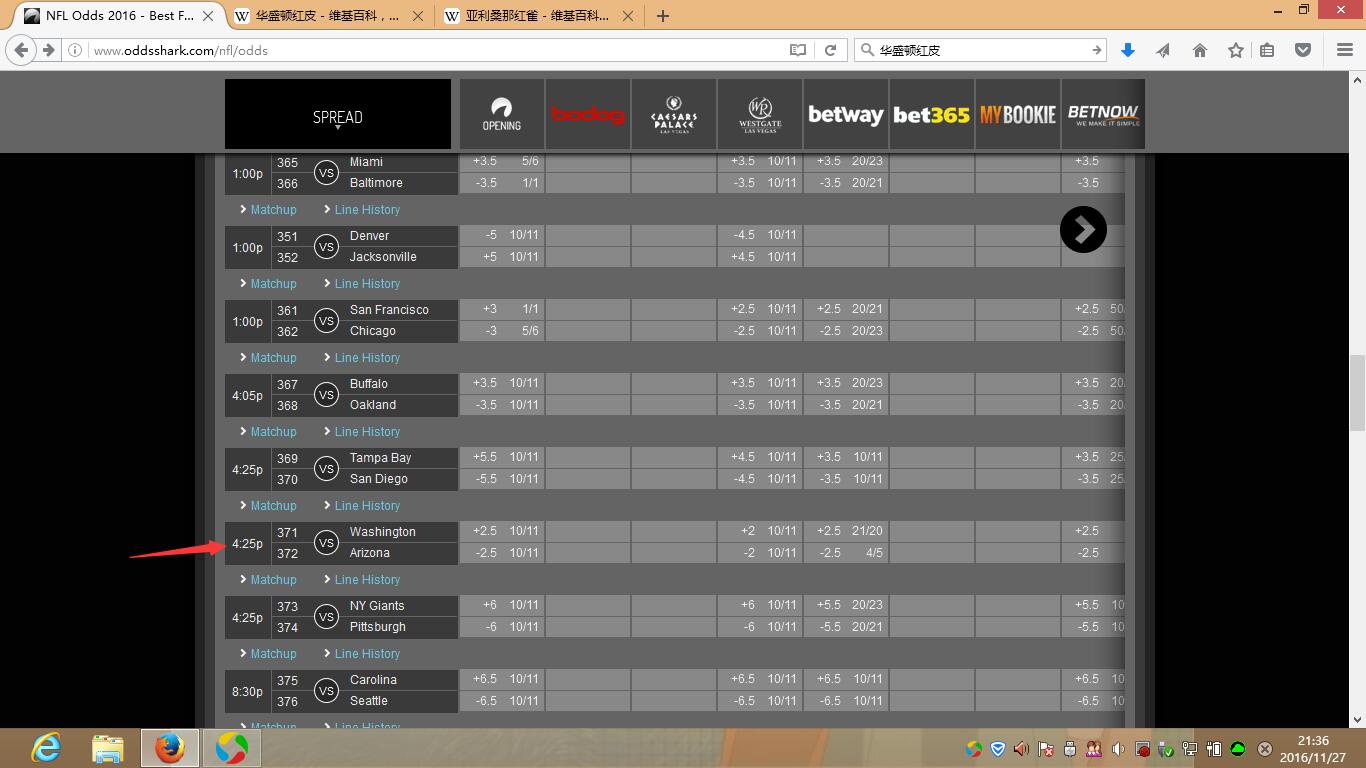Click the Firefox icon on the taskbar
The height and width of the screenshot is (768, 1366).
point(169,748)
